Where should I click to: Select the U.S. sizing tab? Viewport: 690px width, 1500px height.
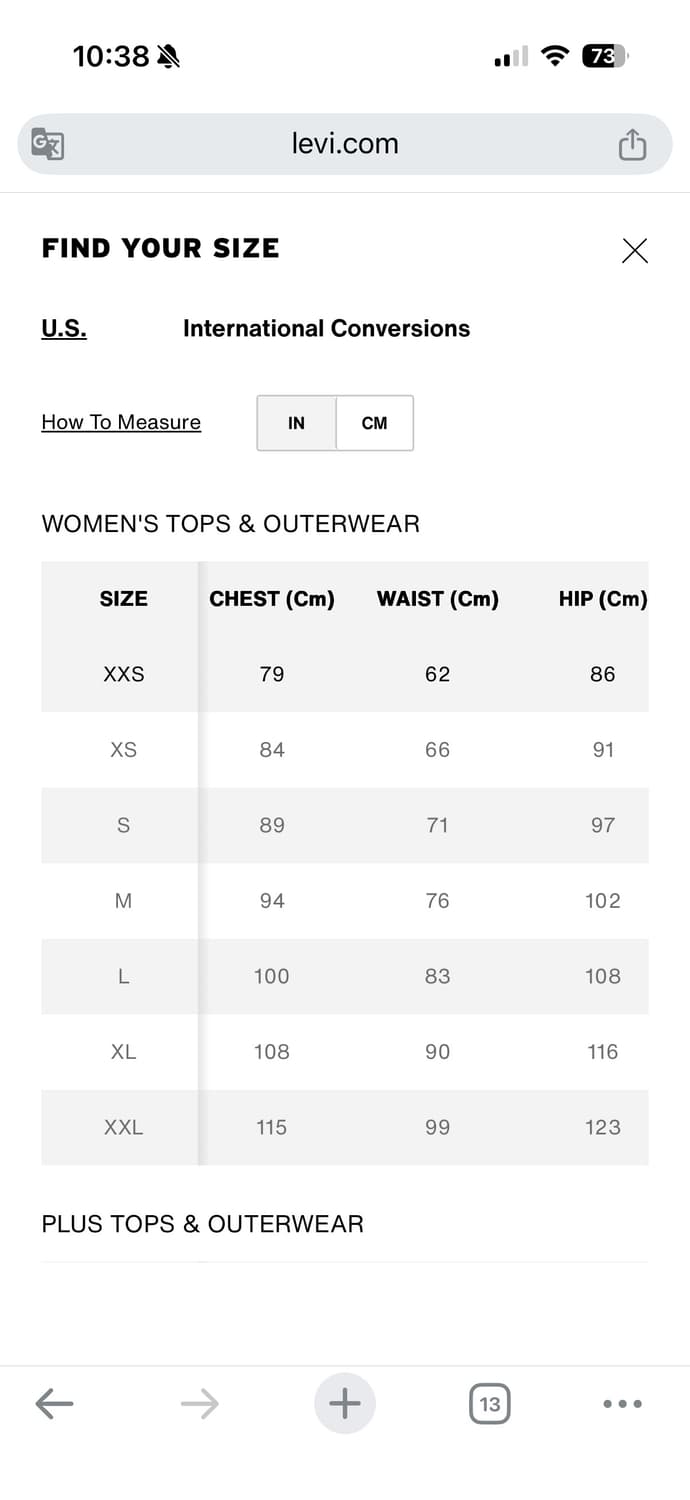pos(64,329)
